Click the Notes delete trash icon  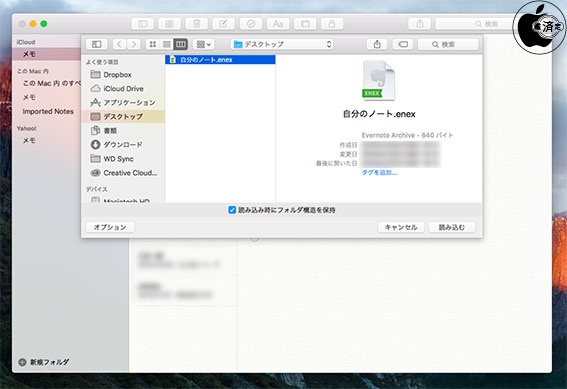coord(196,24)
